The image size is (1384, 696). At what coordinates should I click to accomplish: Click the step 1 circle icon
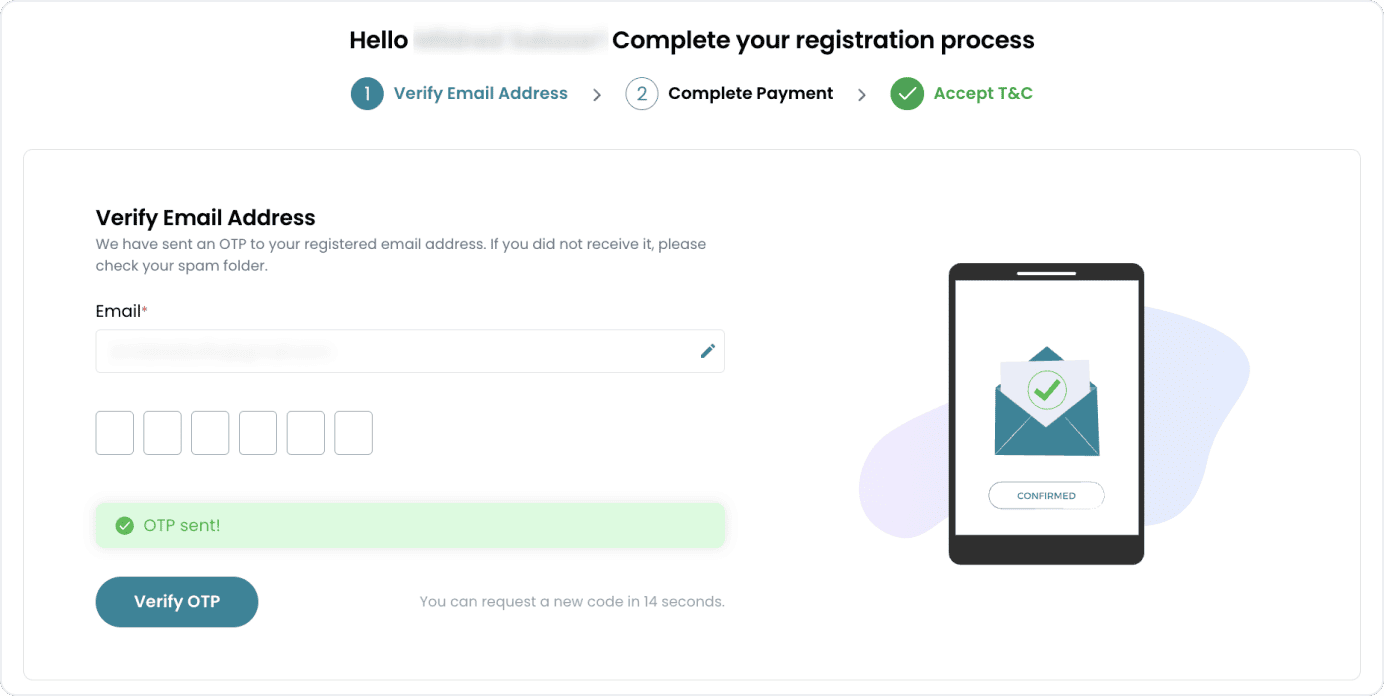[367, 94]
